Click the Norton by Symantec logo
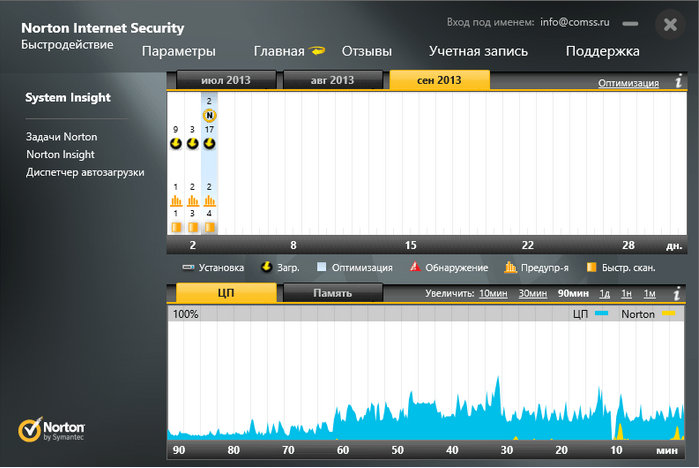The width and height of the screenshot is (699, 468). pyautogui.click(x=51, y=429)
